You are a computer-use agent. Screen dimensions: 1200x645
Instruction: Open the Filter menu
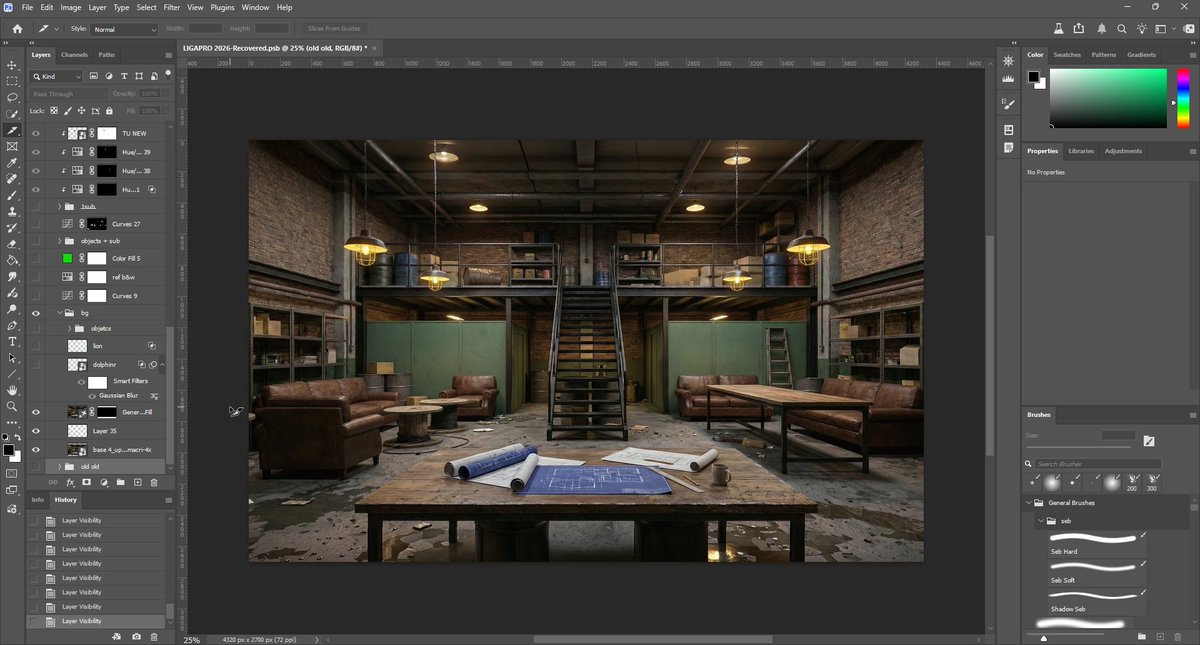[172, 7]
